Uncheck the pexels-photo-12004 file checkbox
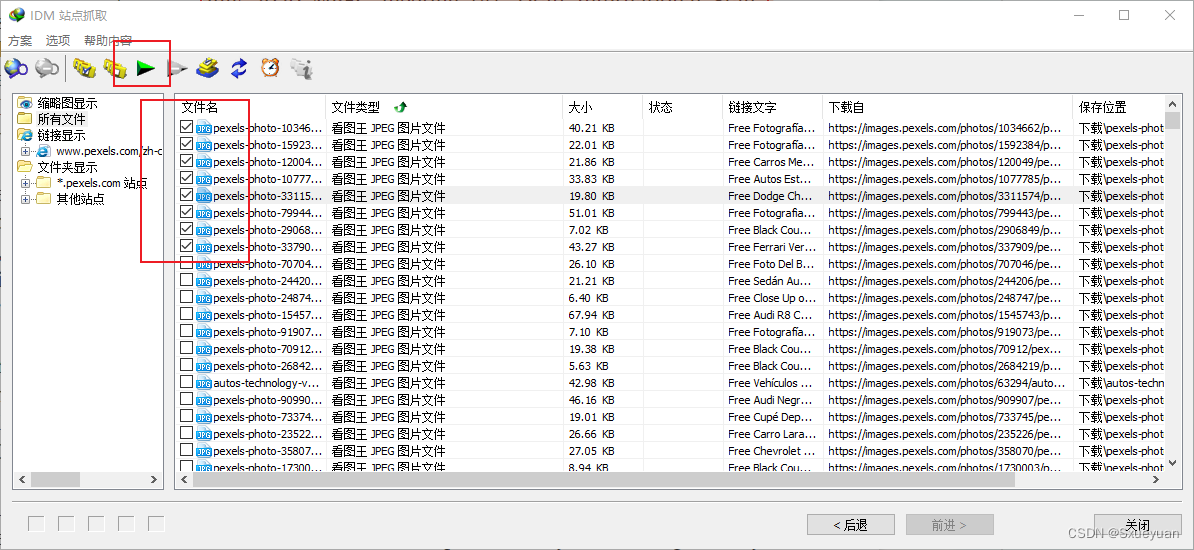 coord(187,161)
